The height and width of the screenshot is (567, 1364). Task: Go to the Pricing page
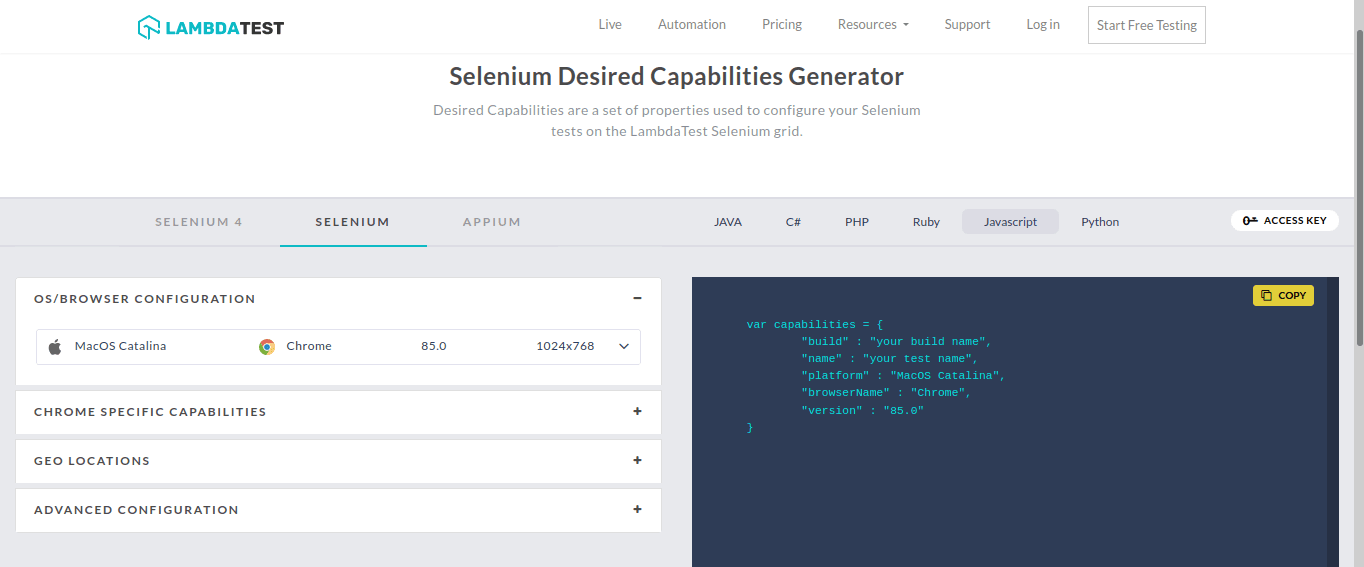(x=782, y=25)
